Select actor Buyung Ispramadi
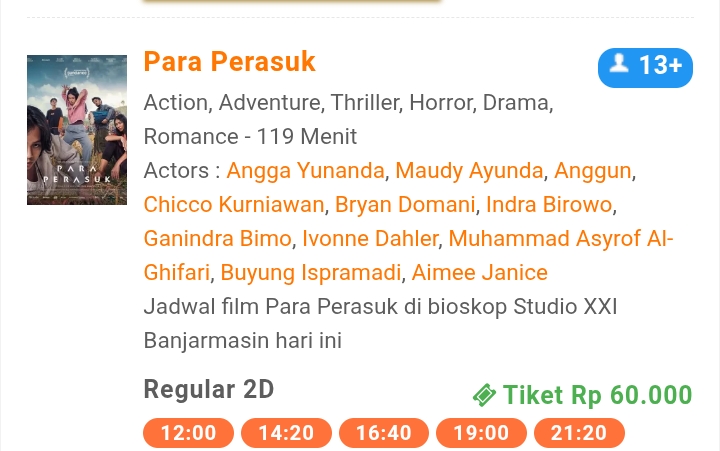720x451 pixels. point(311,272)
